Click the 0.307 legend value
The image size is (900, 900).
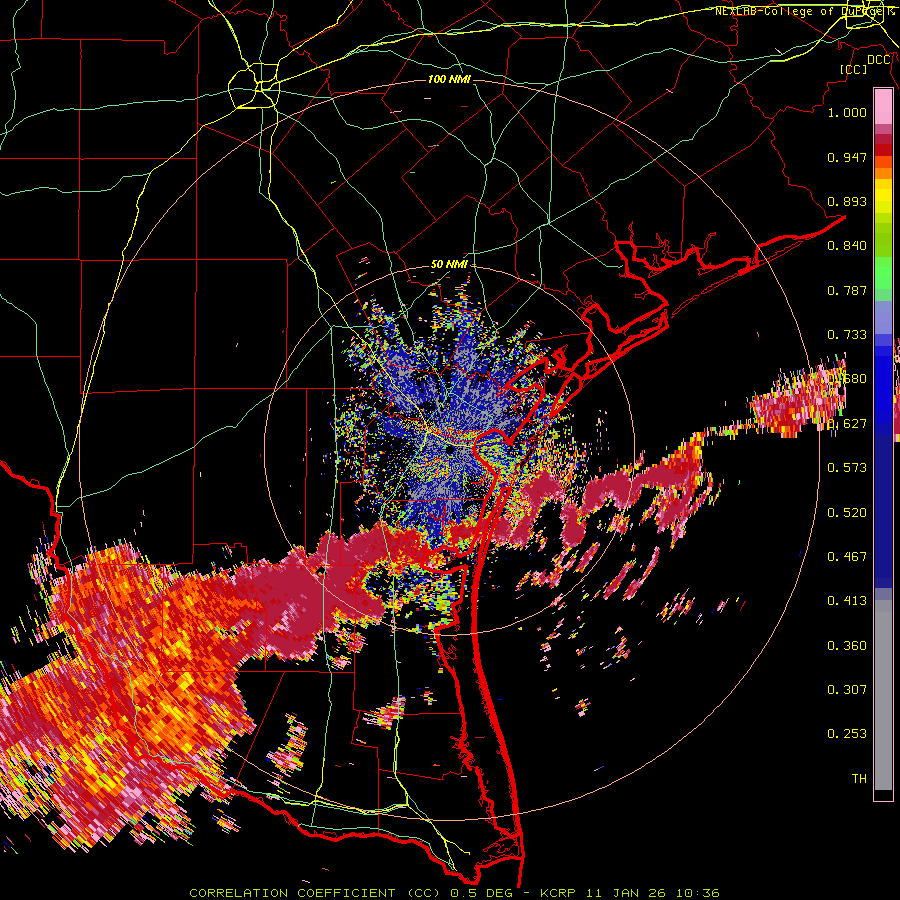point(847,689)
